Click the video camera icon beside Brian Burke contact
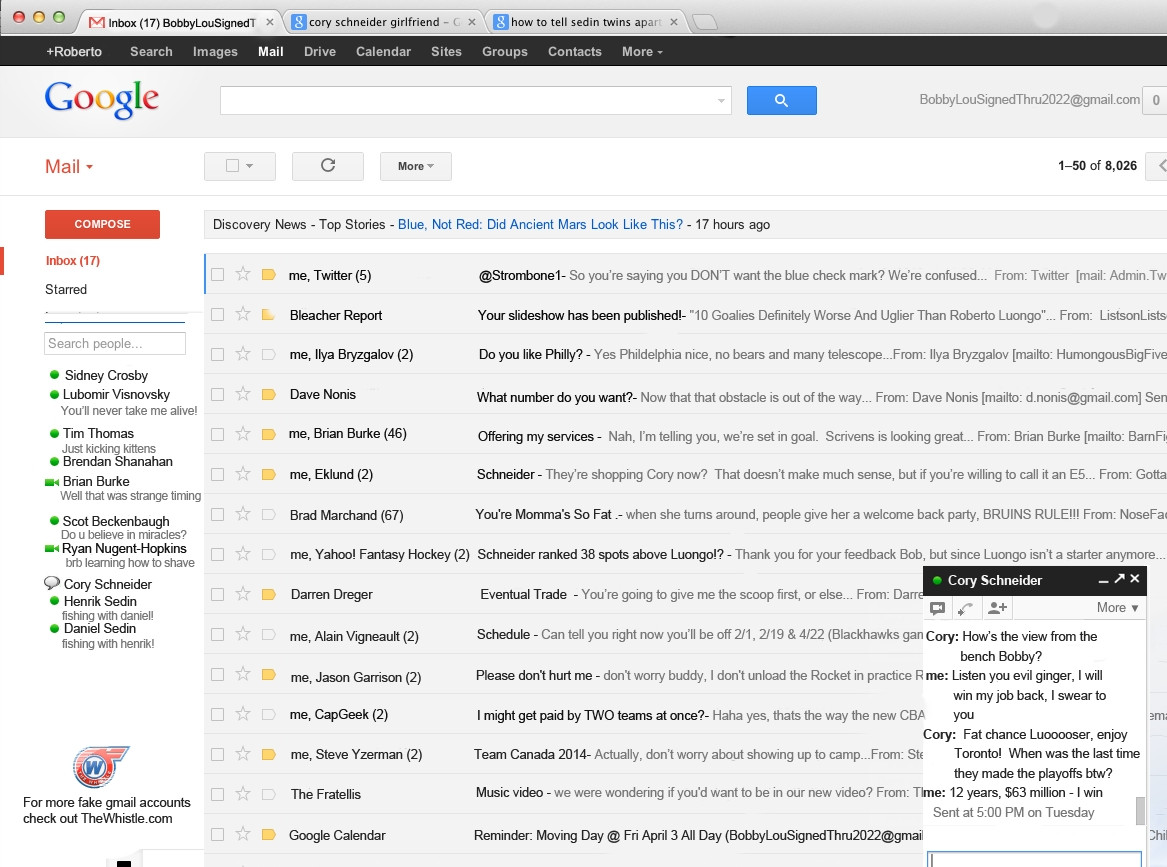 click(x=51, y=482)
